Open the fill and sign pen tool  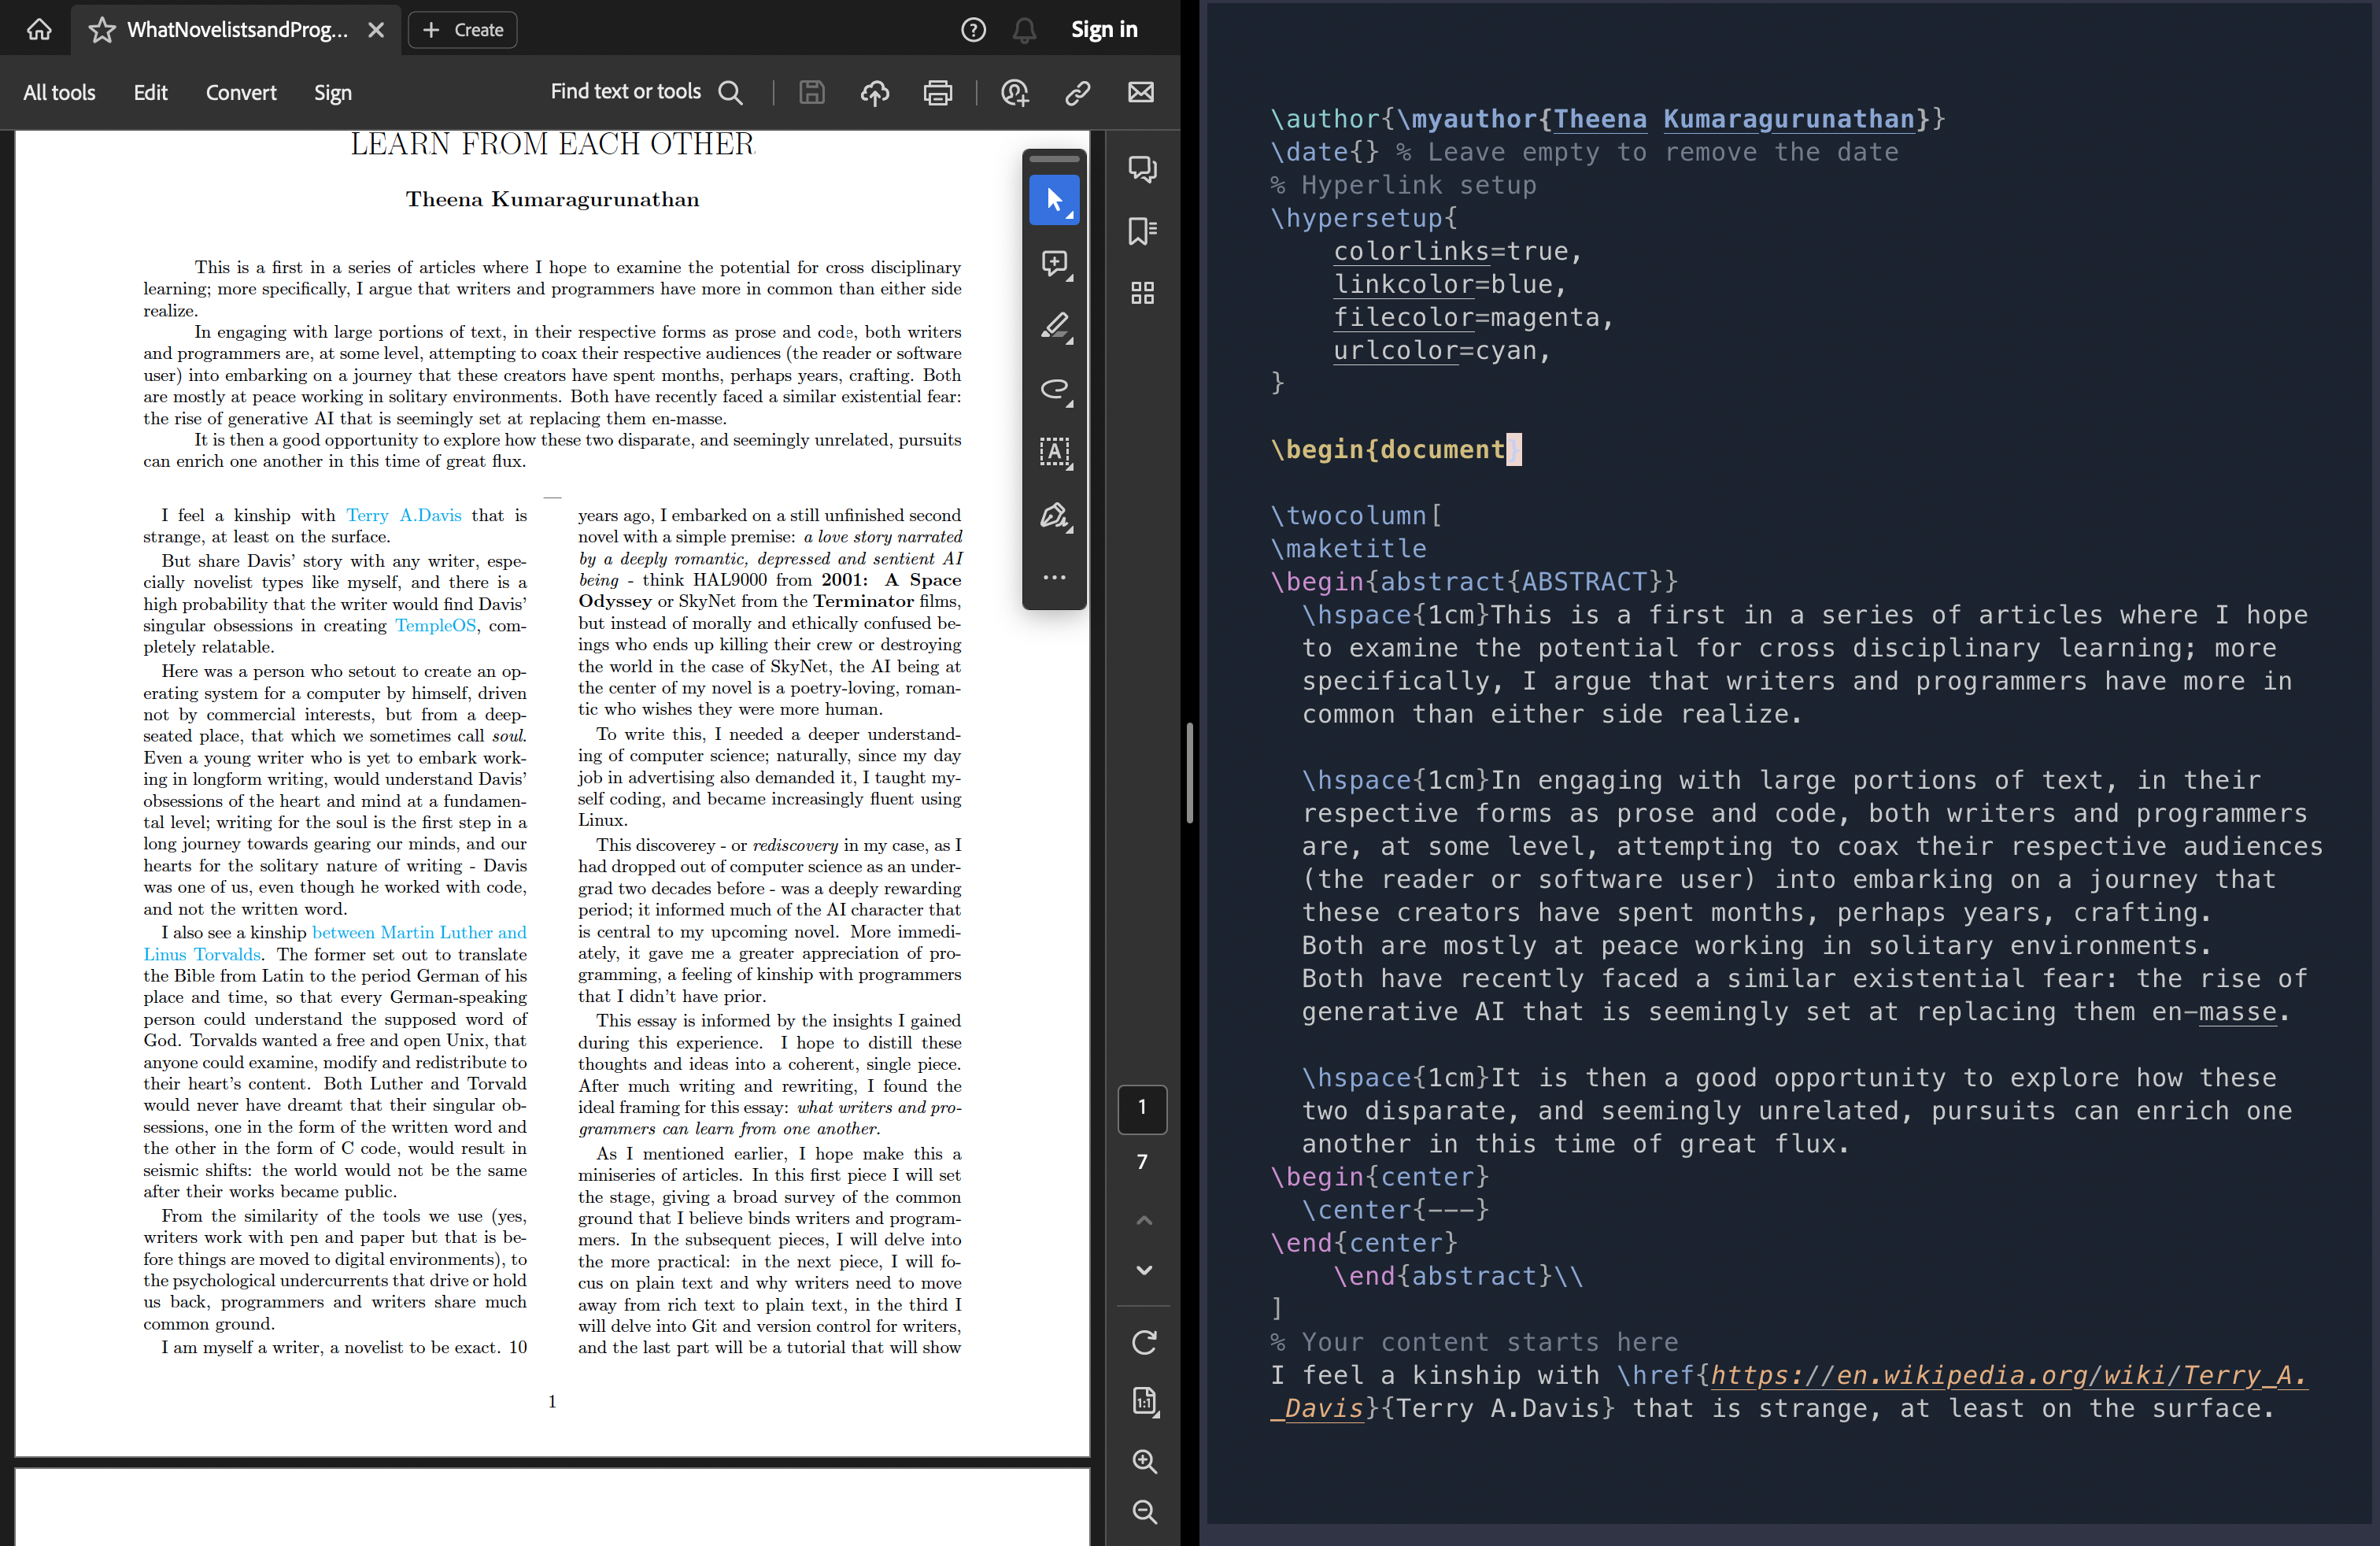[1054, 516]
